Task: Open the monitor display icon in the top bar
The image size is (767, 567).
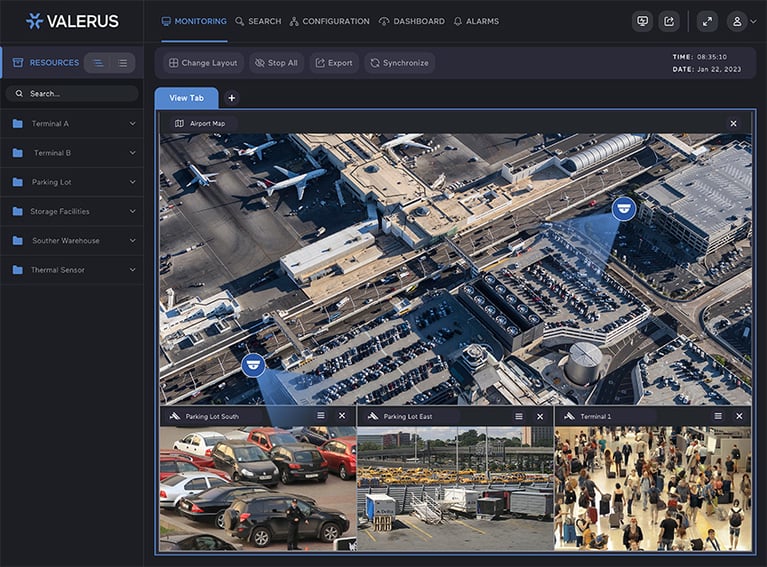Action: [x=642, y=21]
